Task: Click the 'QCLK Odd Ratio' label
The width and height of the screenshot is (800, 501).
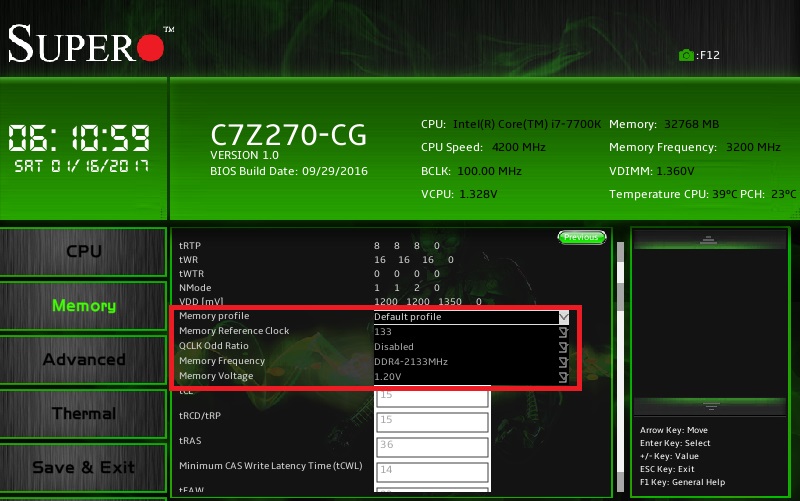Action: point(214,345)
